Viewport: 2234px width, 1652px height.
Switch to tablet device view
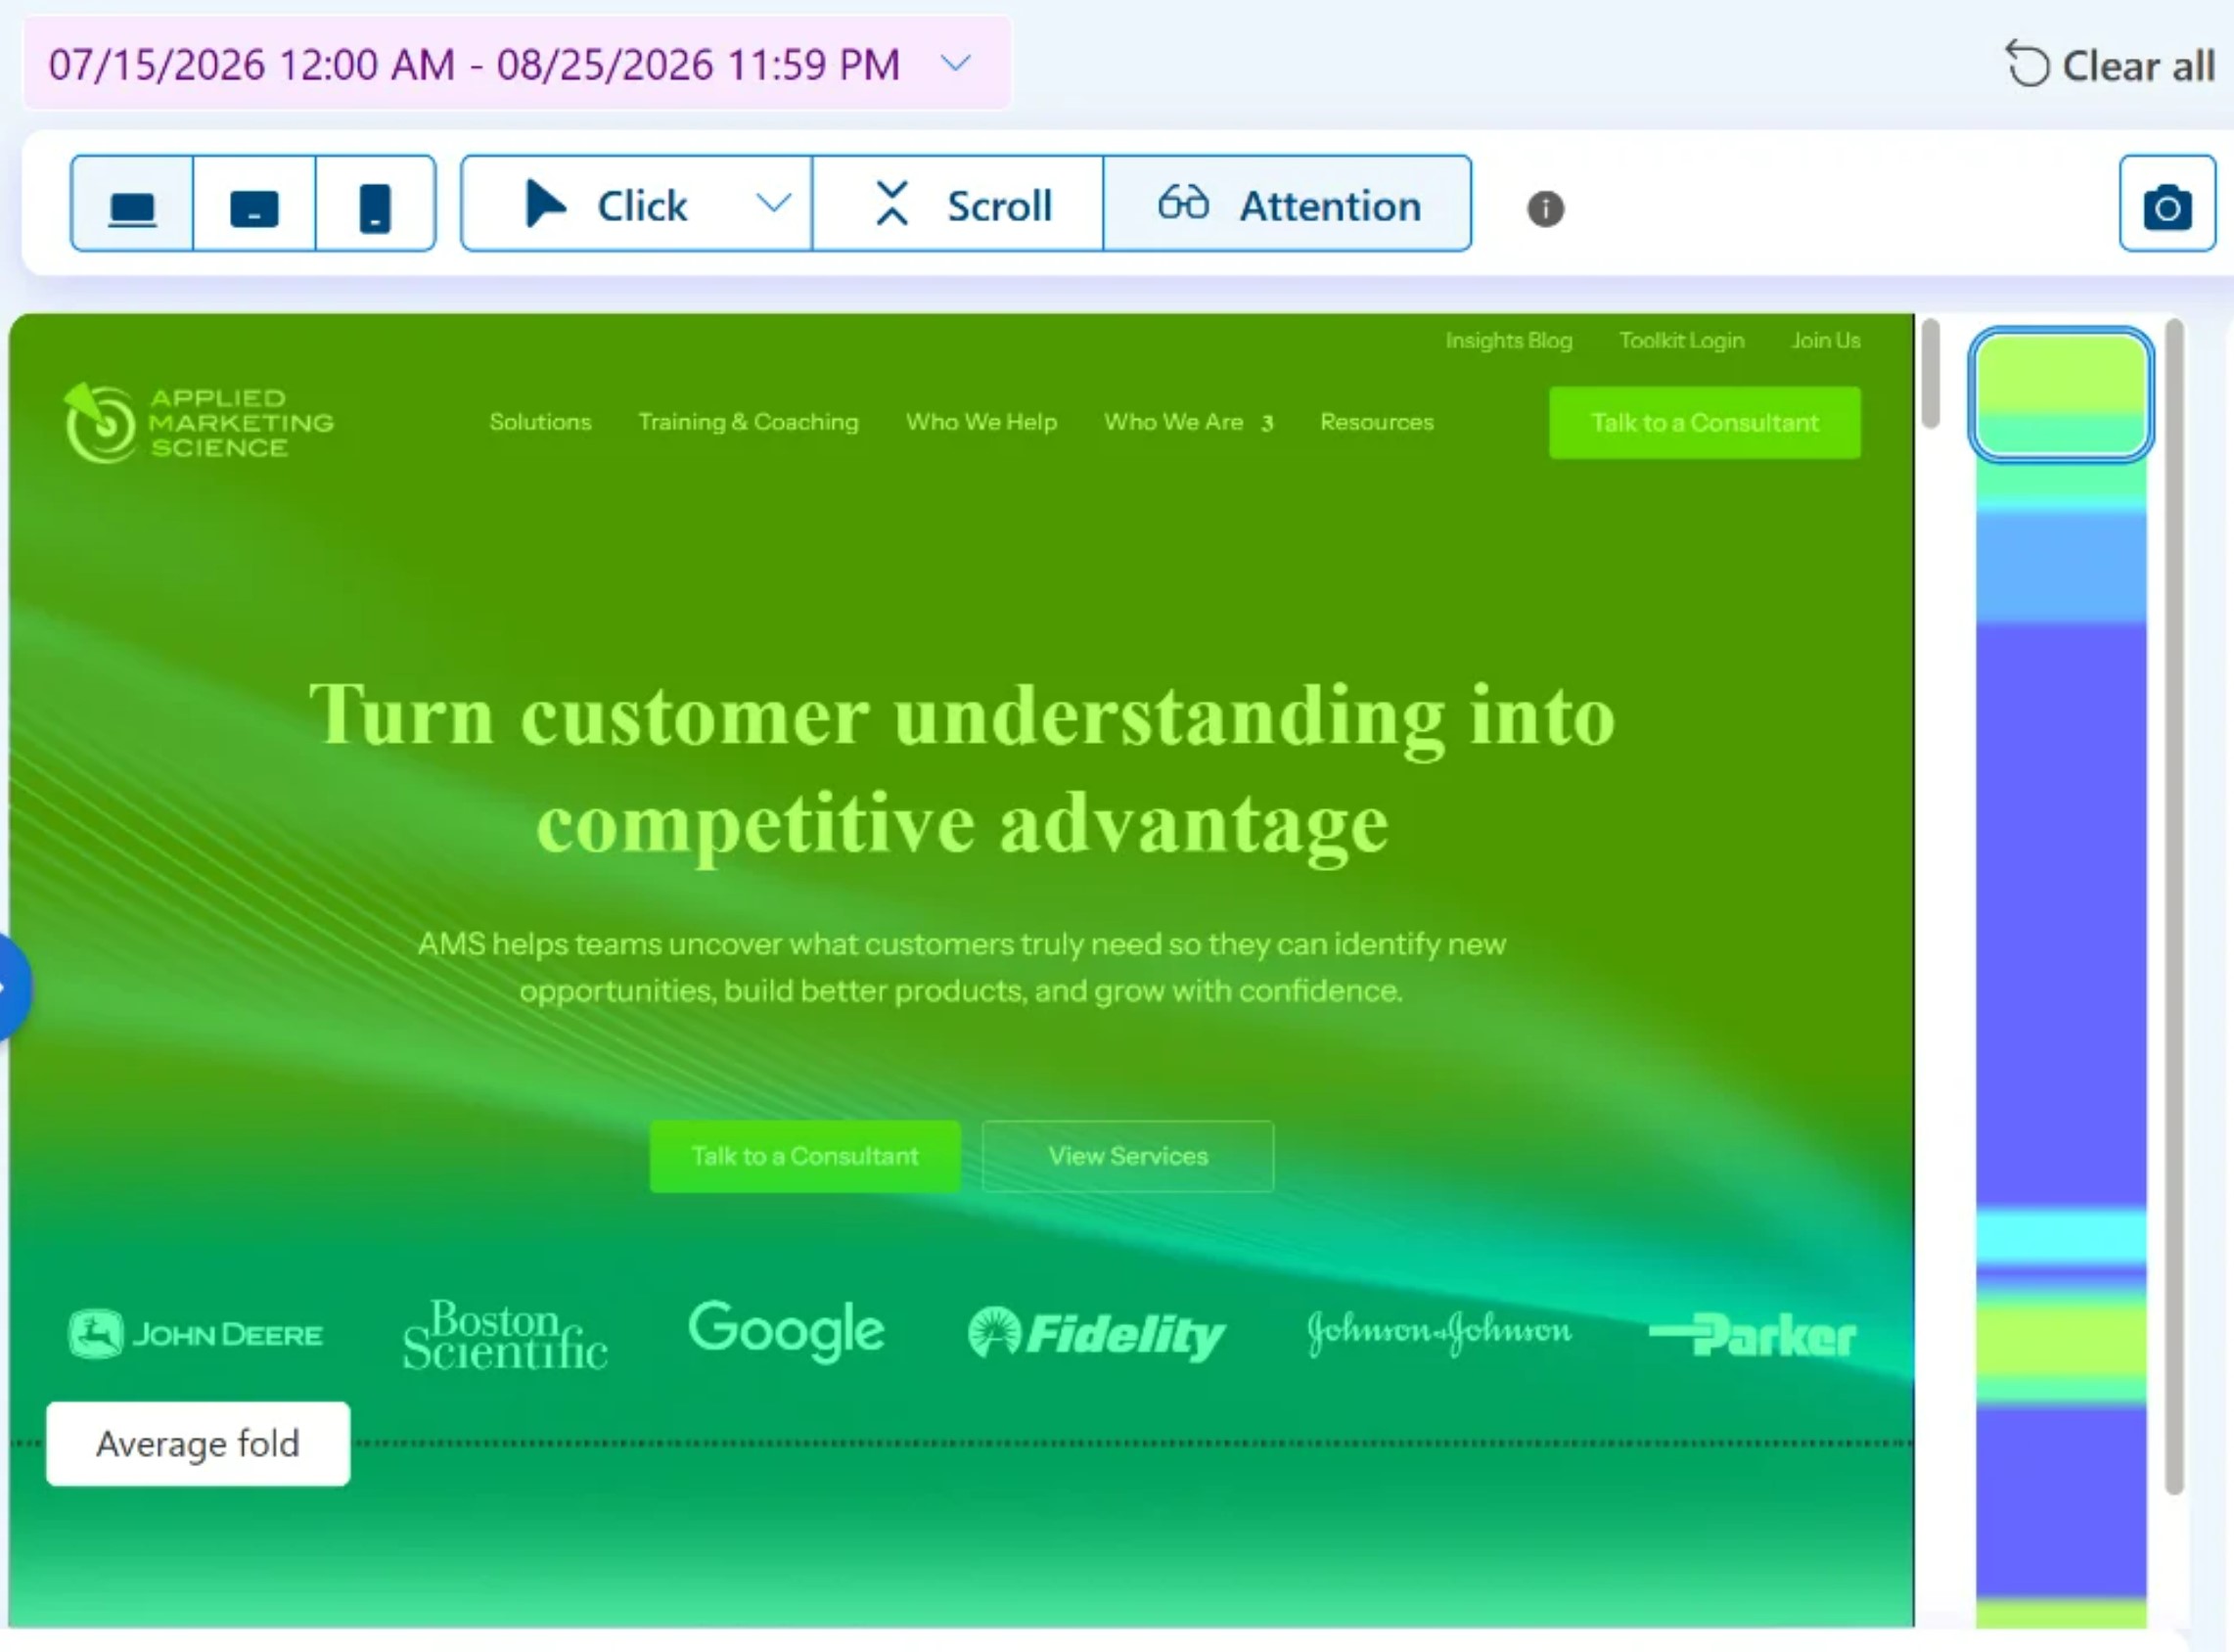(x=254, y=204)
